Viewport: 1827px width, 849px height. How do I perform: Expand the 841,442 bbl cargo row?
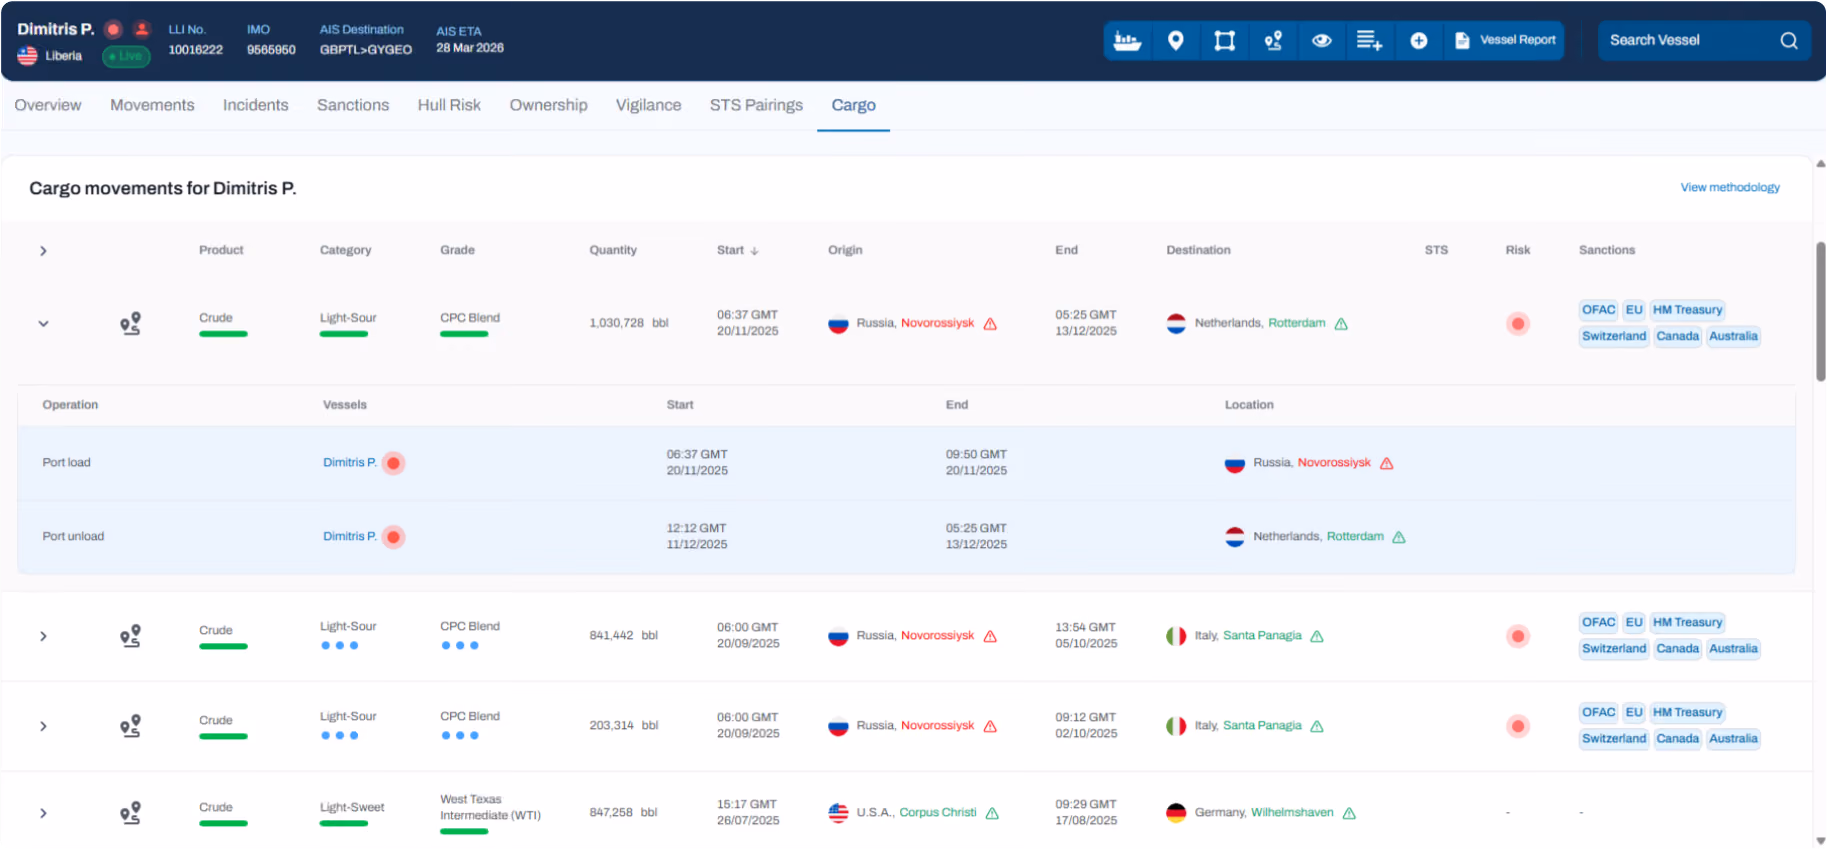point(43,636)
